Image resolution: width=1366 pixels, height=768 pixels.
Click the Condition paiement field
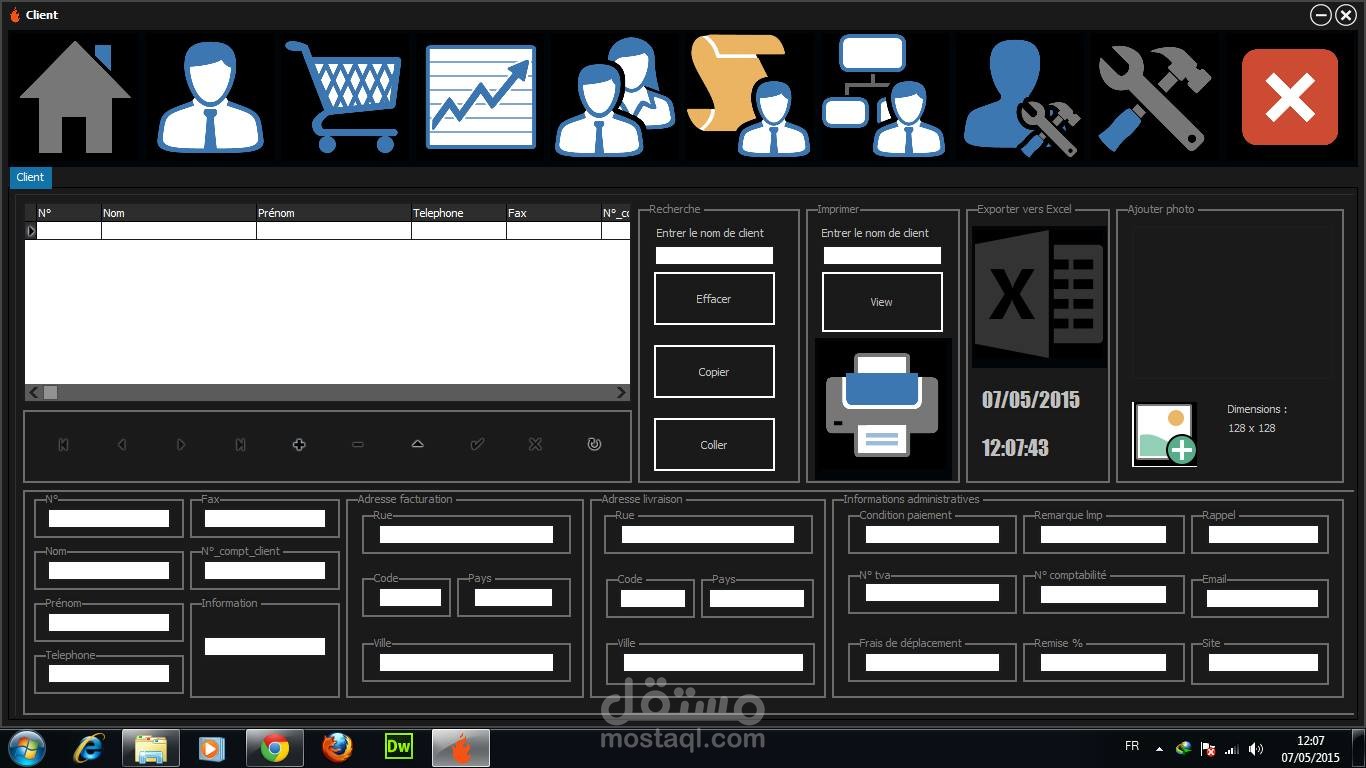[932, 535]
